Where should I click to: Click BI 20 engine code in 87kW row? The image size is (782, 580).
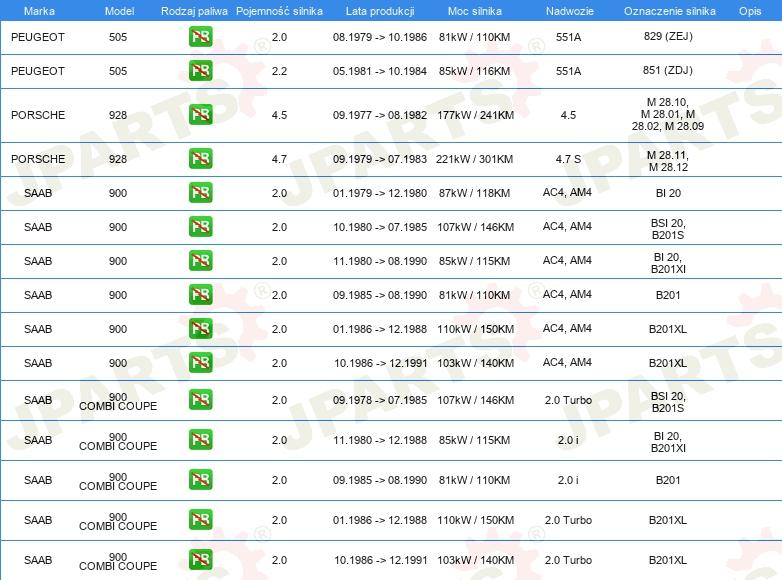point(668,193)
